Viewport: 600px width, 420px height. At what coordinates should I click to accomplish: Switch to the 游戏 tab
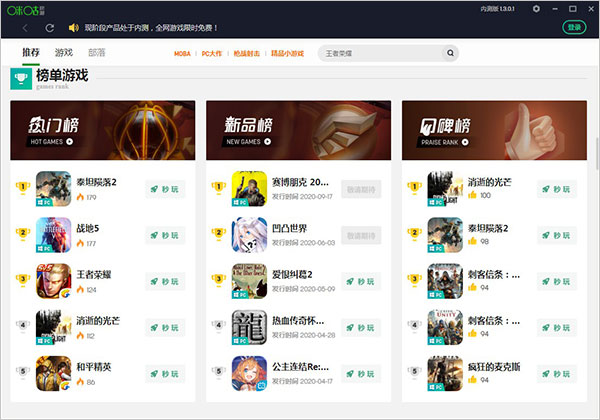pyautogui.click(x=64, y=52)
